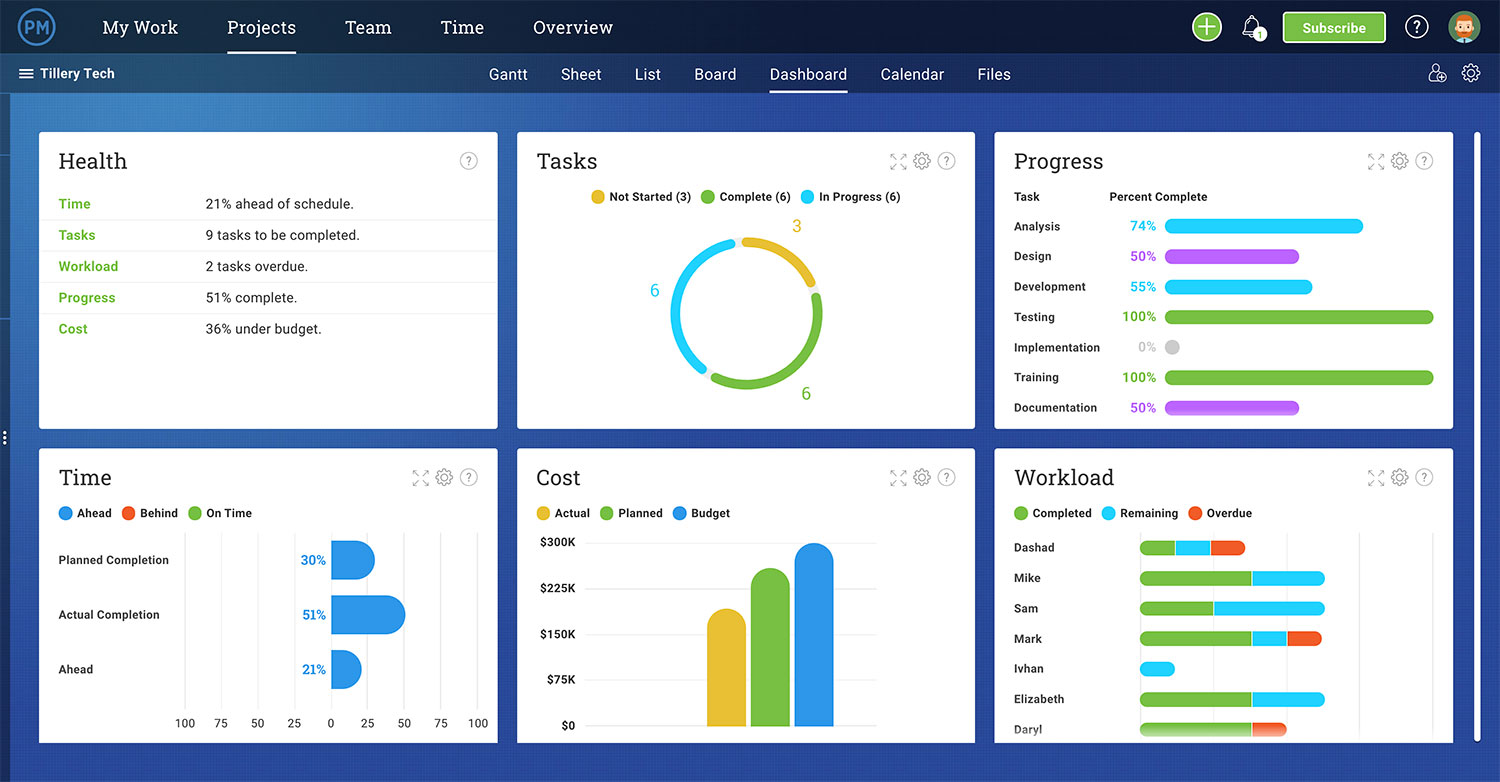Toggle the Not Started legend in Tasks chart

[640, 196]
